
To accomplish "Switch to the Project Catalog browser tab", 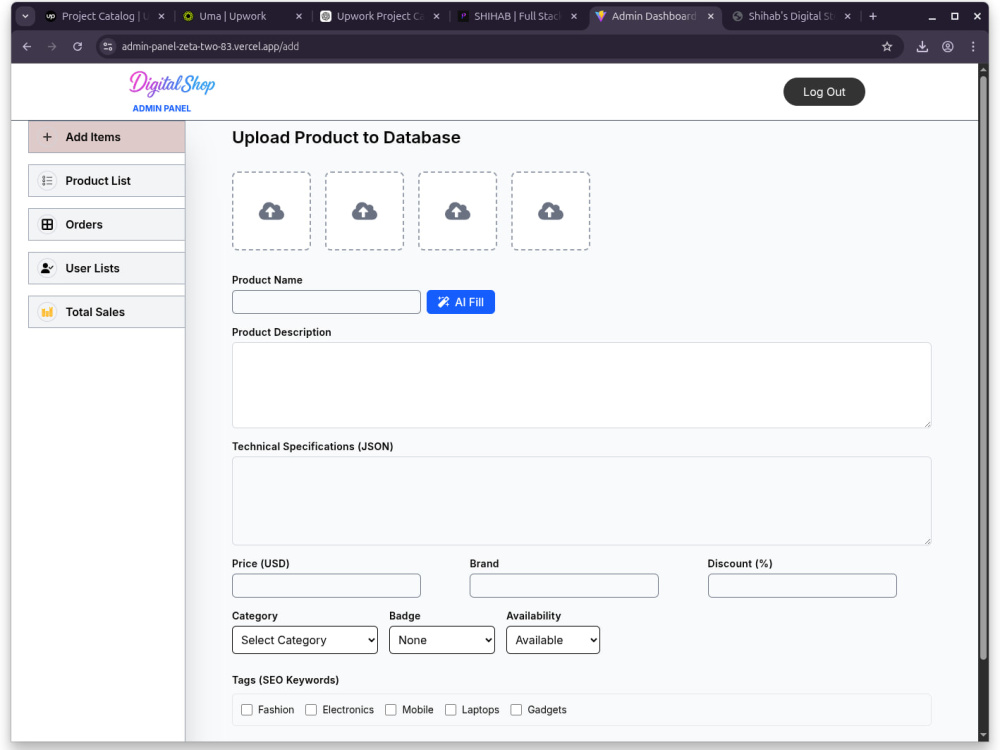I will [x=105, y=16].
